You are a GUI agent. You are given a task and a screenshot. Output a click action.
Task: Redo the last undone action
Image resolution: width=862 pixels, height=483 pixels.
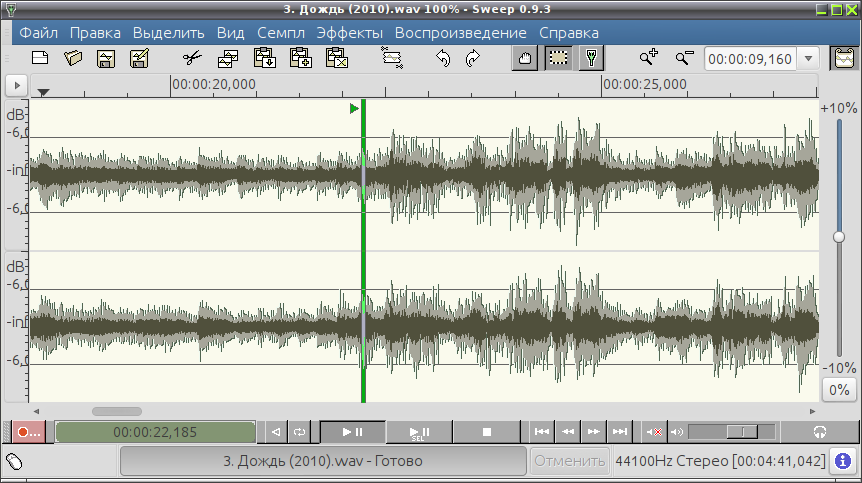point(472,58)
